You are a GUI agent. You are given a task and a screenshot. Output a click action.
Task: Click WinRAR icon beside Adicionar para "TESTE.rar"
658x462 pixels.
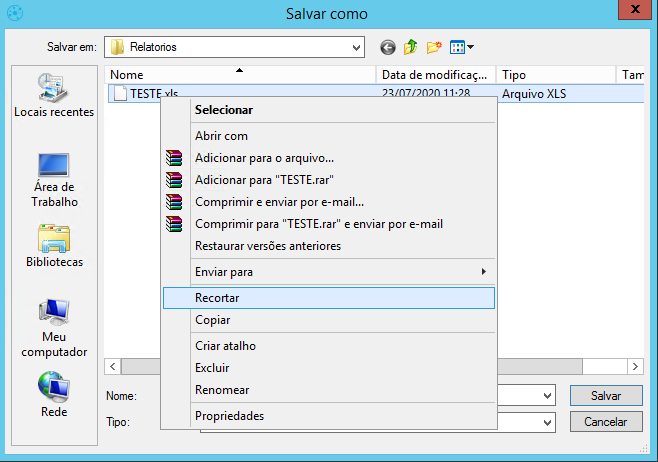coord(174,180)
